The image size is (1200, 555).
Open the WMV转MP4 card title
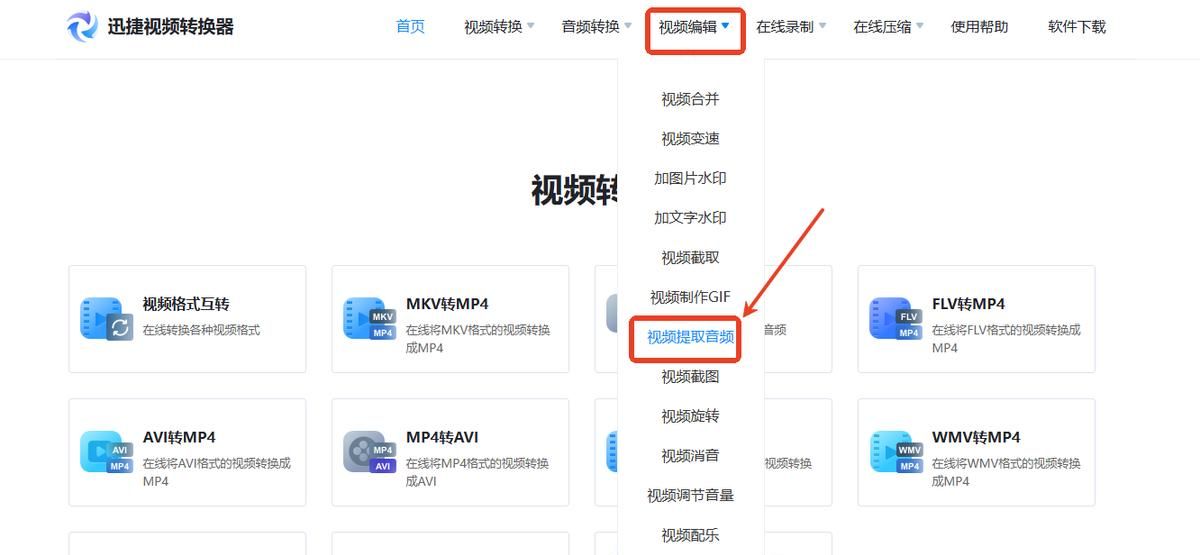tap(976, 437)
